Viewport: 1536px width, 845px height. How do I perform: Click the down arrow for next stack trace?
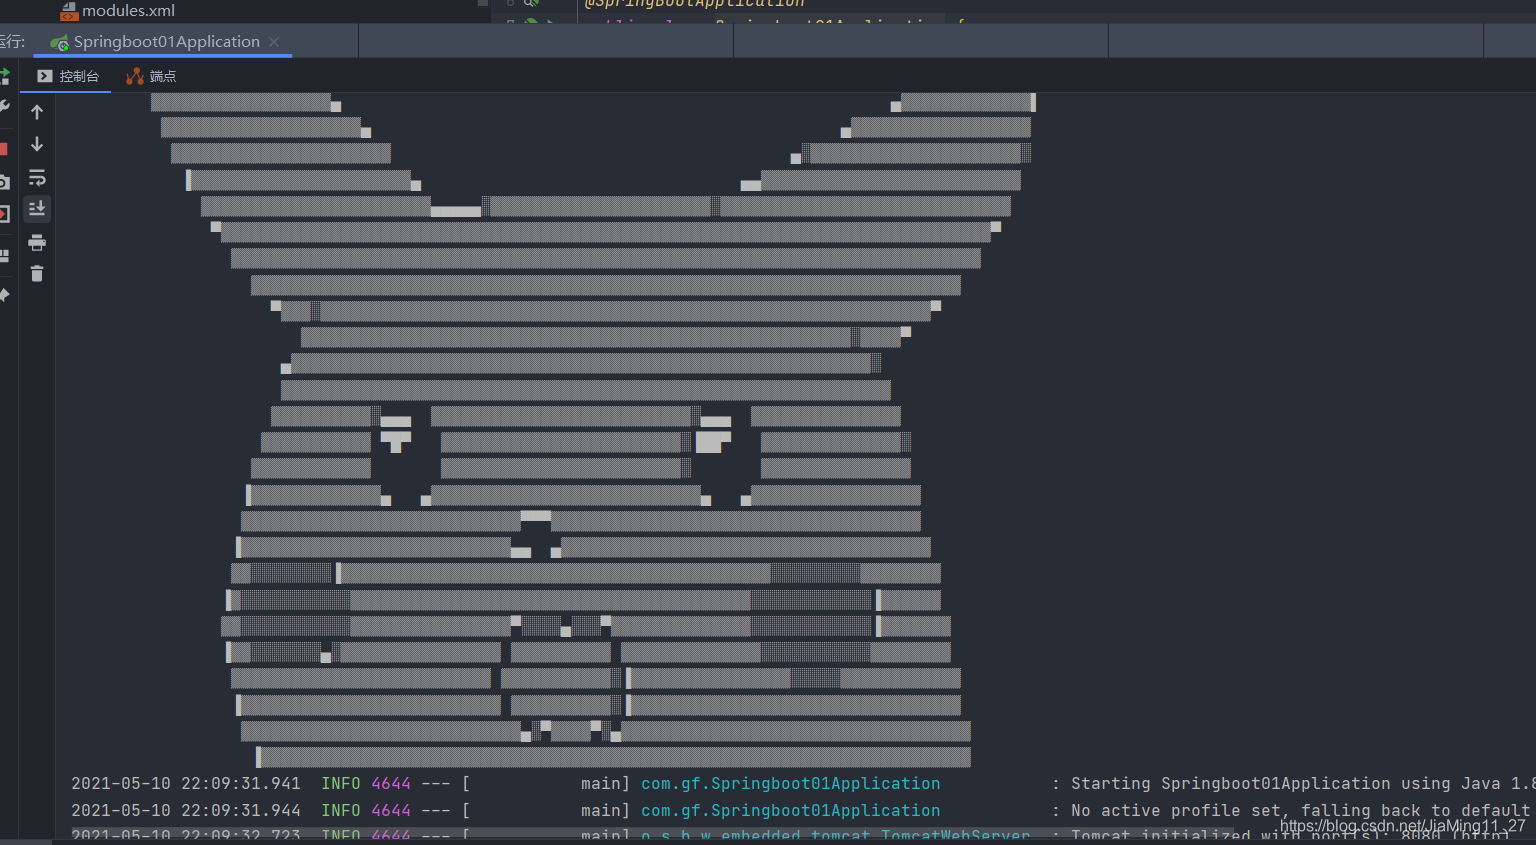37,145
